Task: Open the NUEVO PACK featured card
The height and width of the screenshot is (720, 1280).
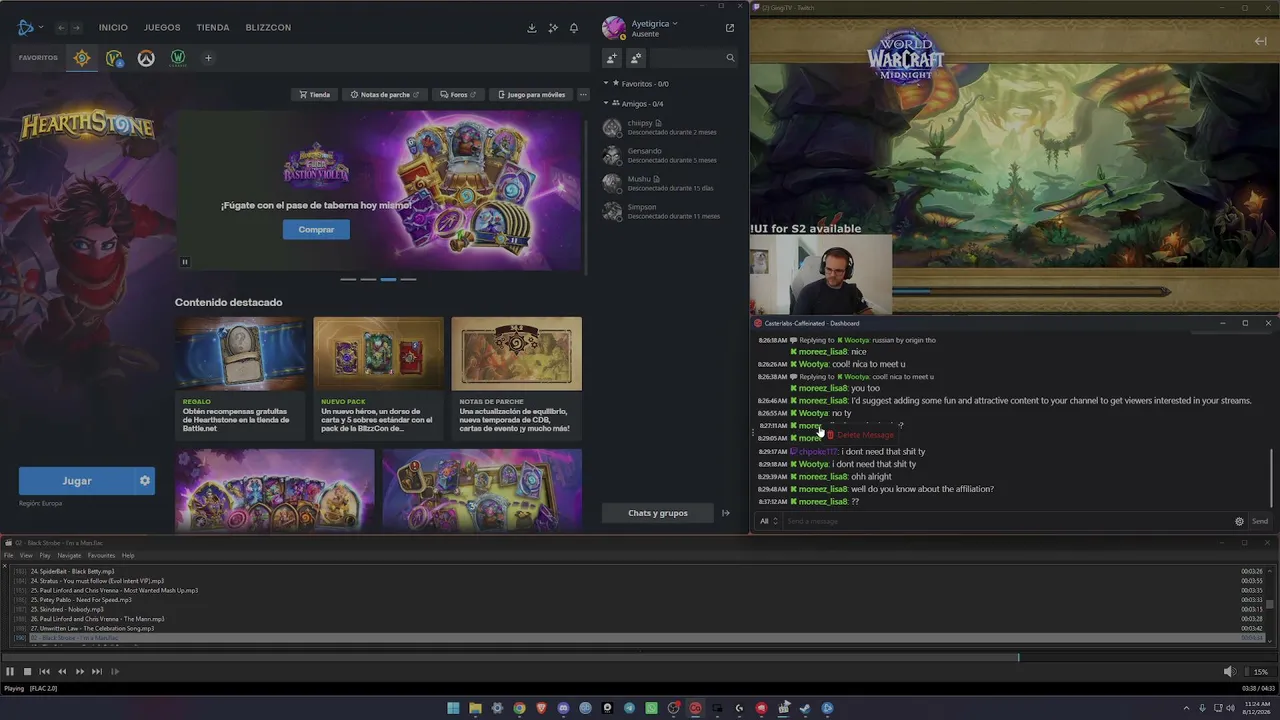Action: coord(378,378)
